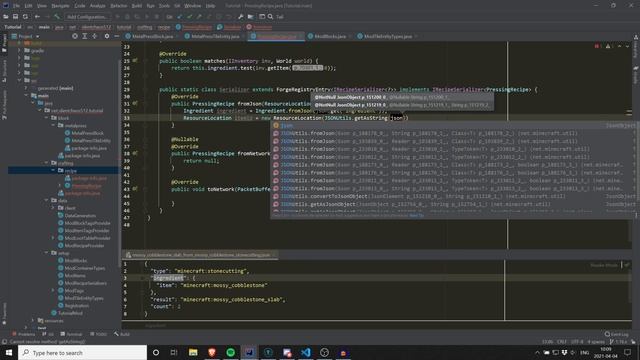Collapse the data package

[x=47, y=200]
